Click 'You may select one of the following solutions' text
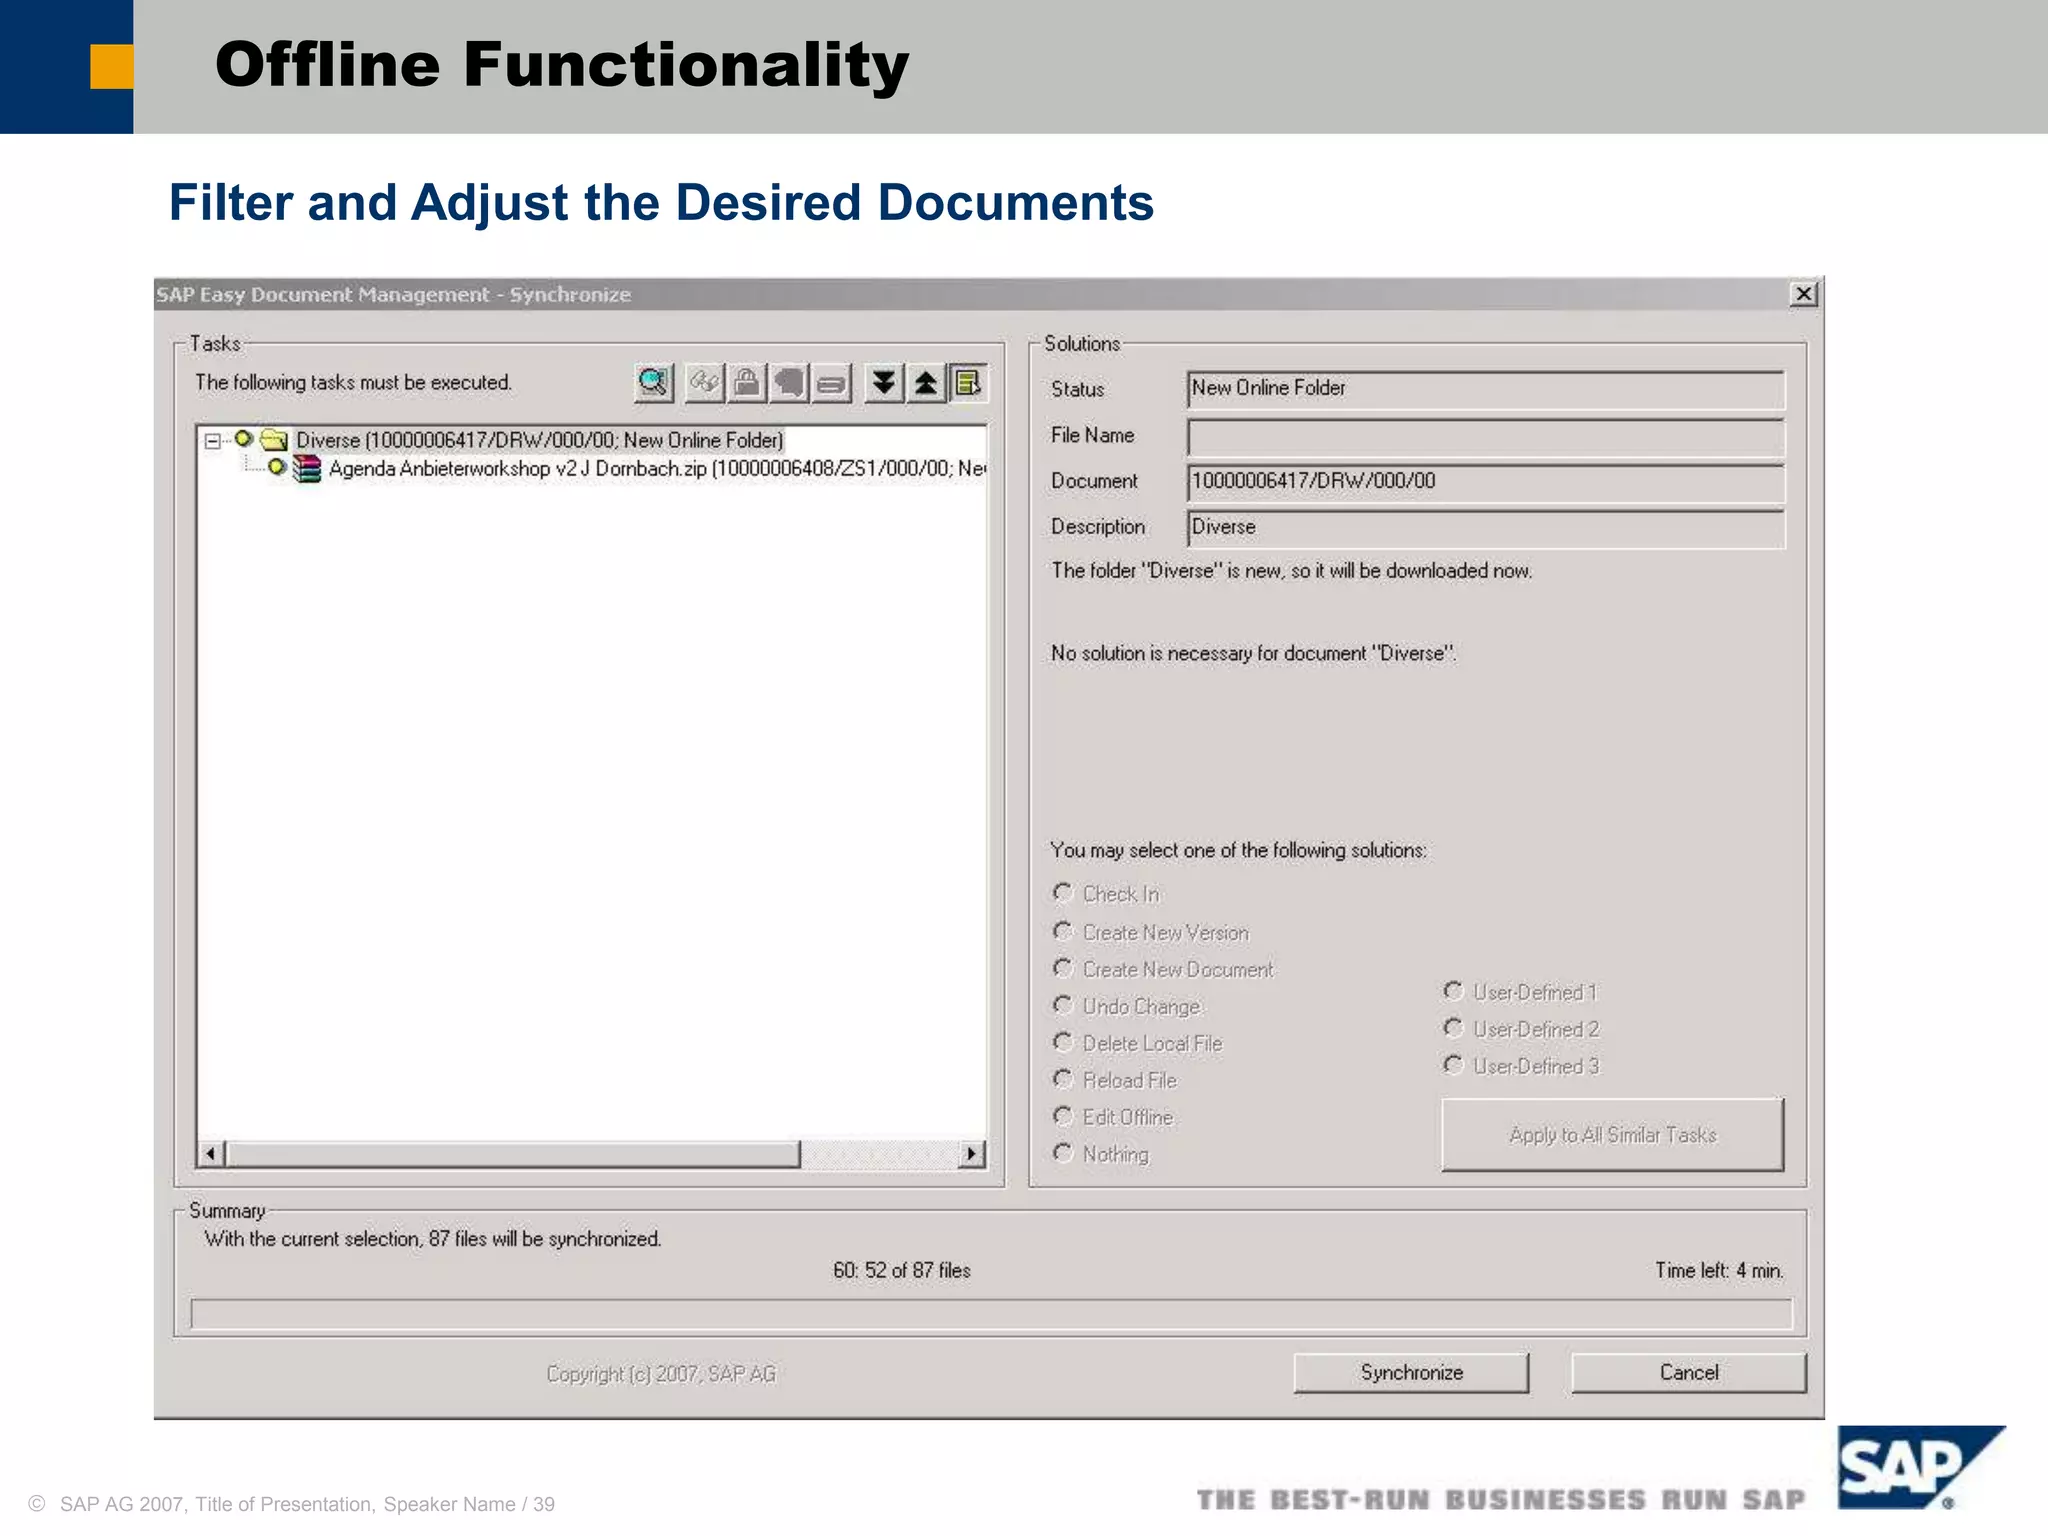 pos(1238,850)
